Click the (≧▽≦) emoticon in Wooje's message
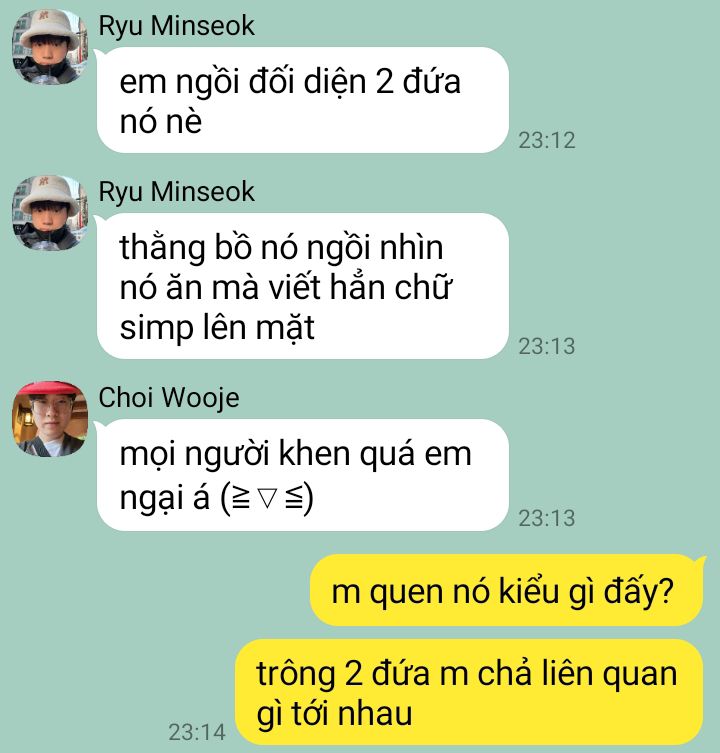Screen dimensions: 720x753 click(267, 498)
